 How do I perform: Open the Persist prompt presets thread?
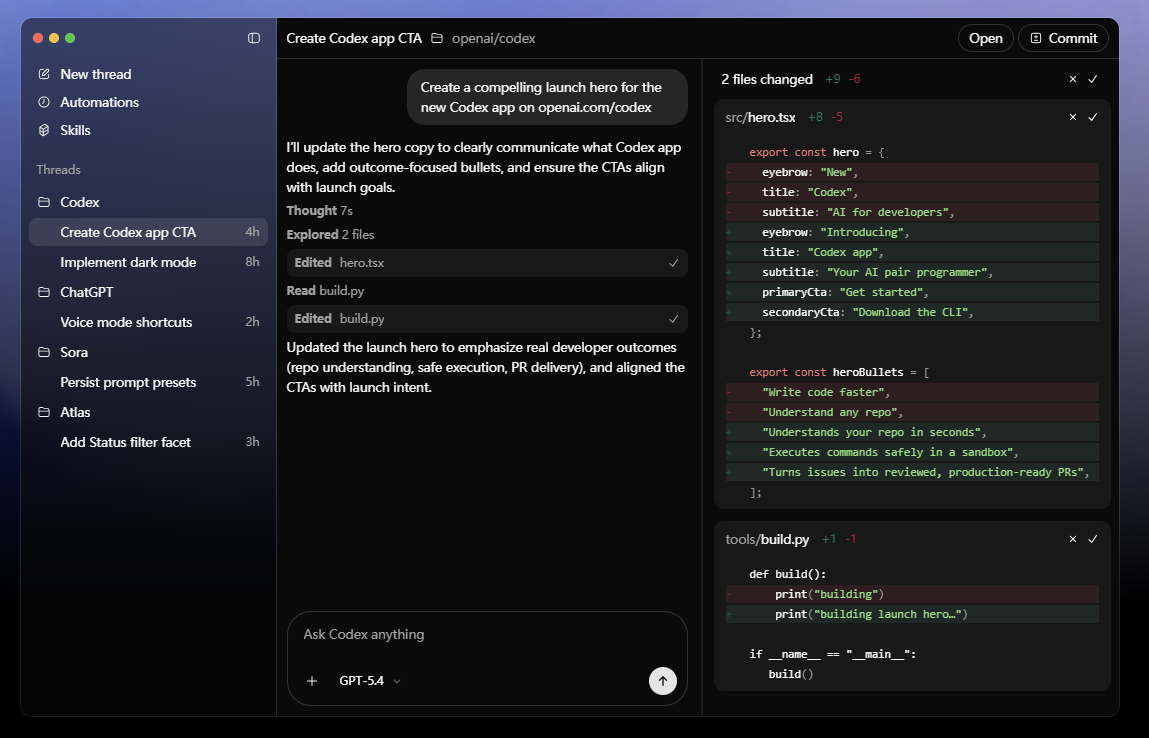coord(148,383)
